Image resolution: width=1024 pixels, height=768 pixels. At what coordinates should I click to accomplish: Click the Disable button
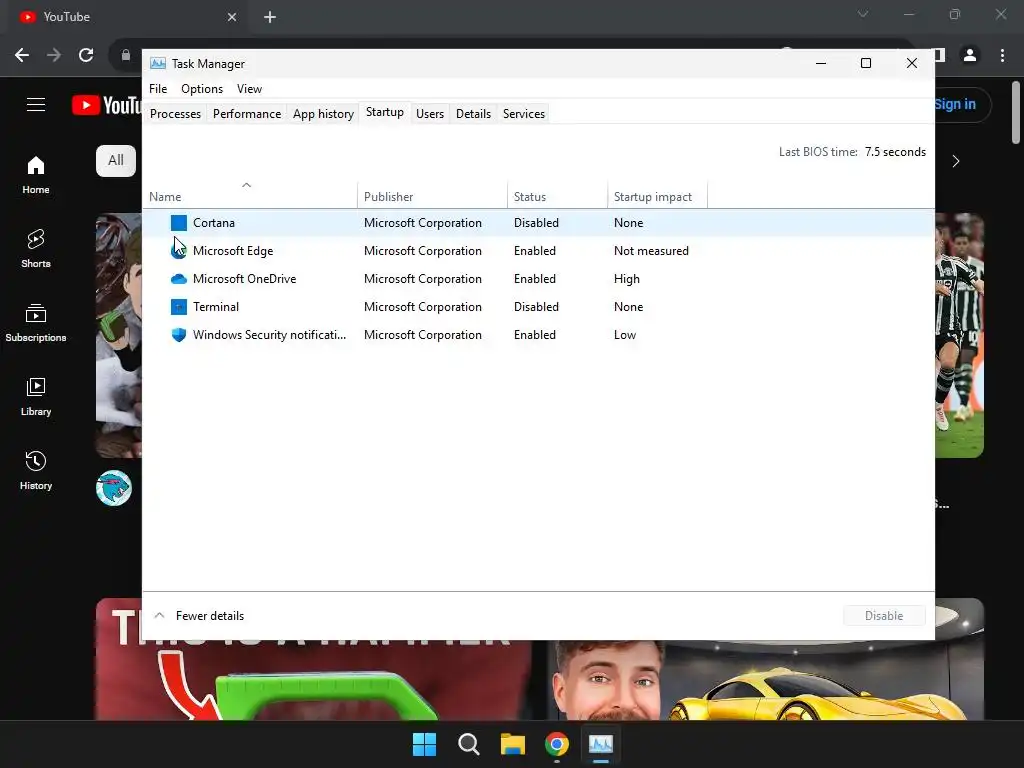coord(884,616)
